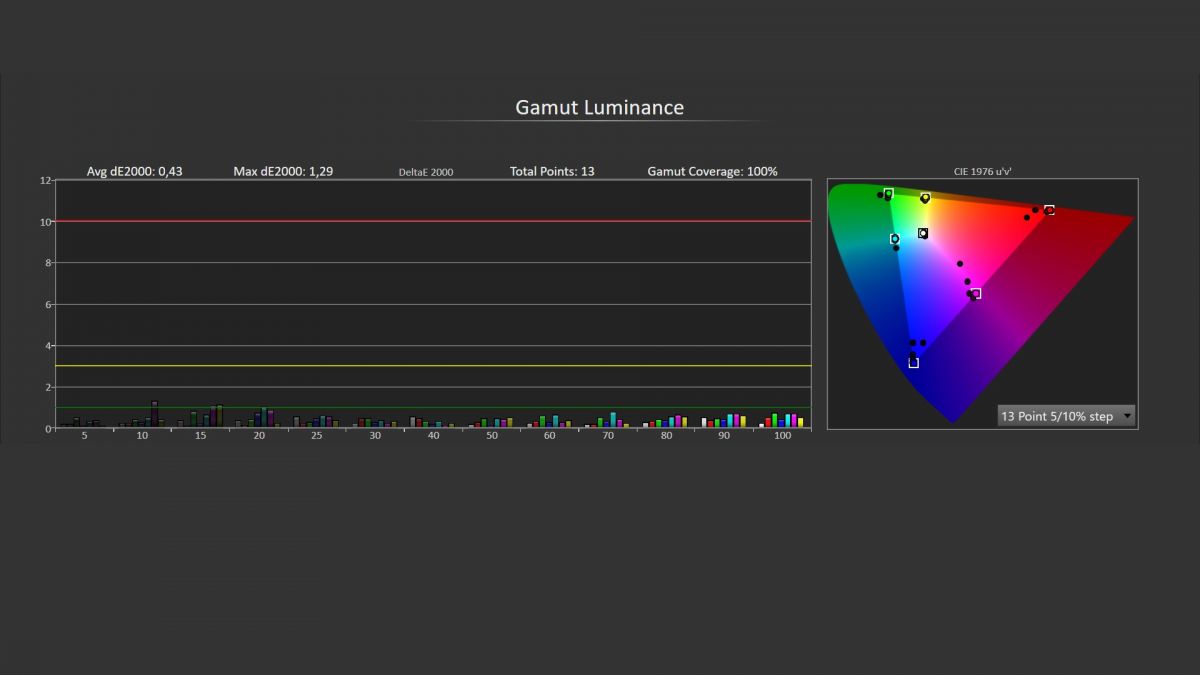Viewport: 1200px width, 675px height.
Task: Click the 6 label on the vertical axis
Action: (x=48, y=304)
